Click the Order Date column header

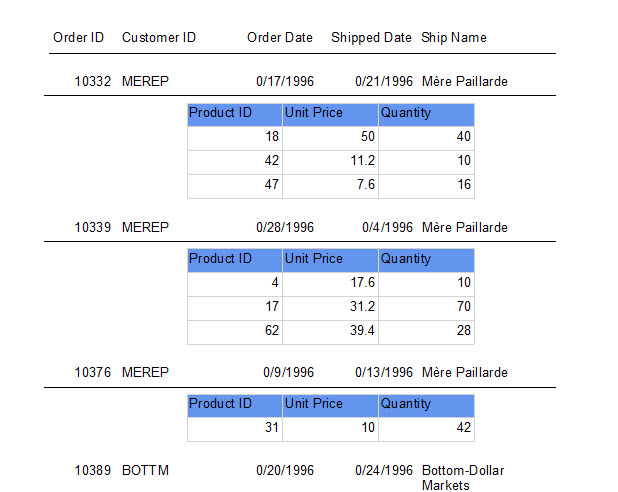tap(280, 37)
